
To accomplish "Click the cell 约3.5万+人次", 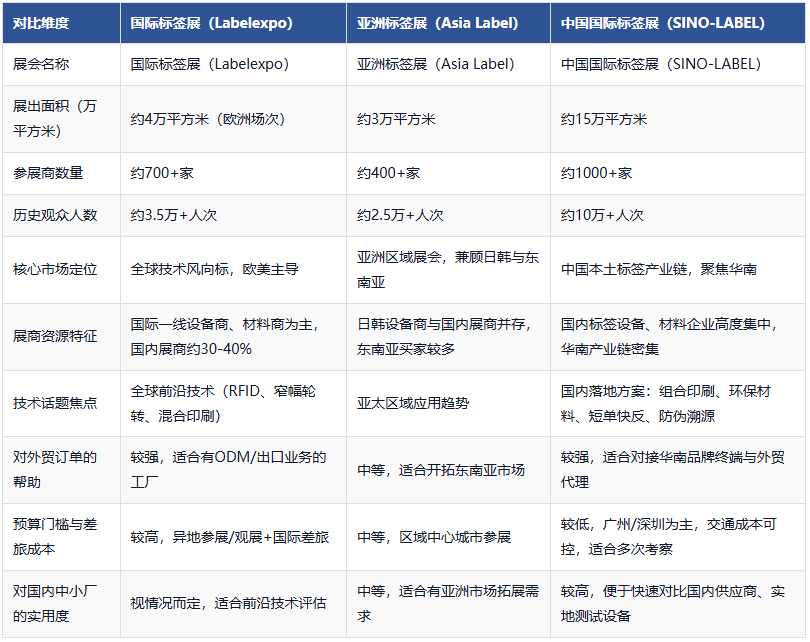I will tap(233, 215).
